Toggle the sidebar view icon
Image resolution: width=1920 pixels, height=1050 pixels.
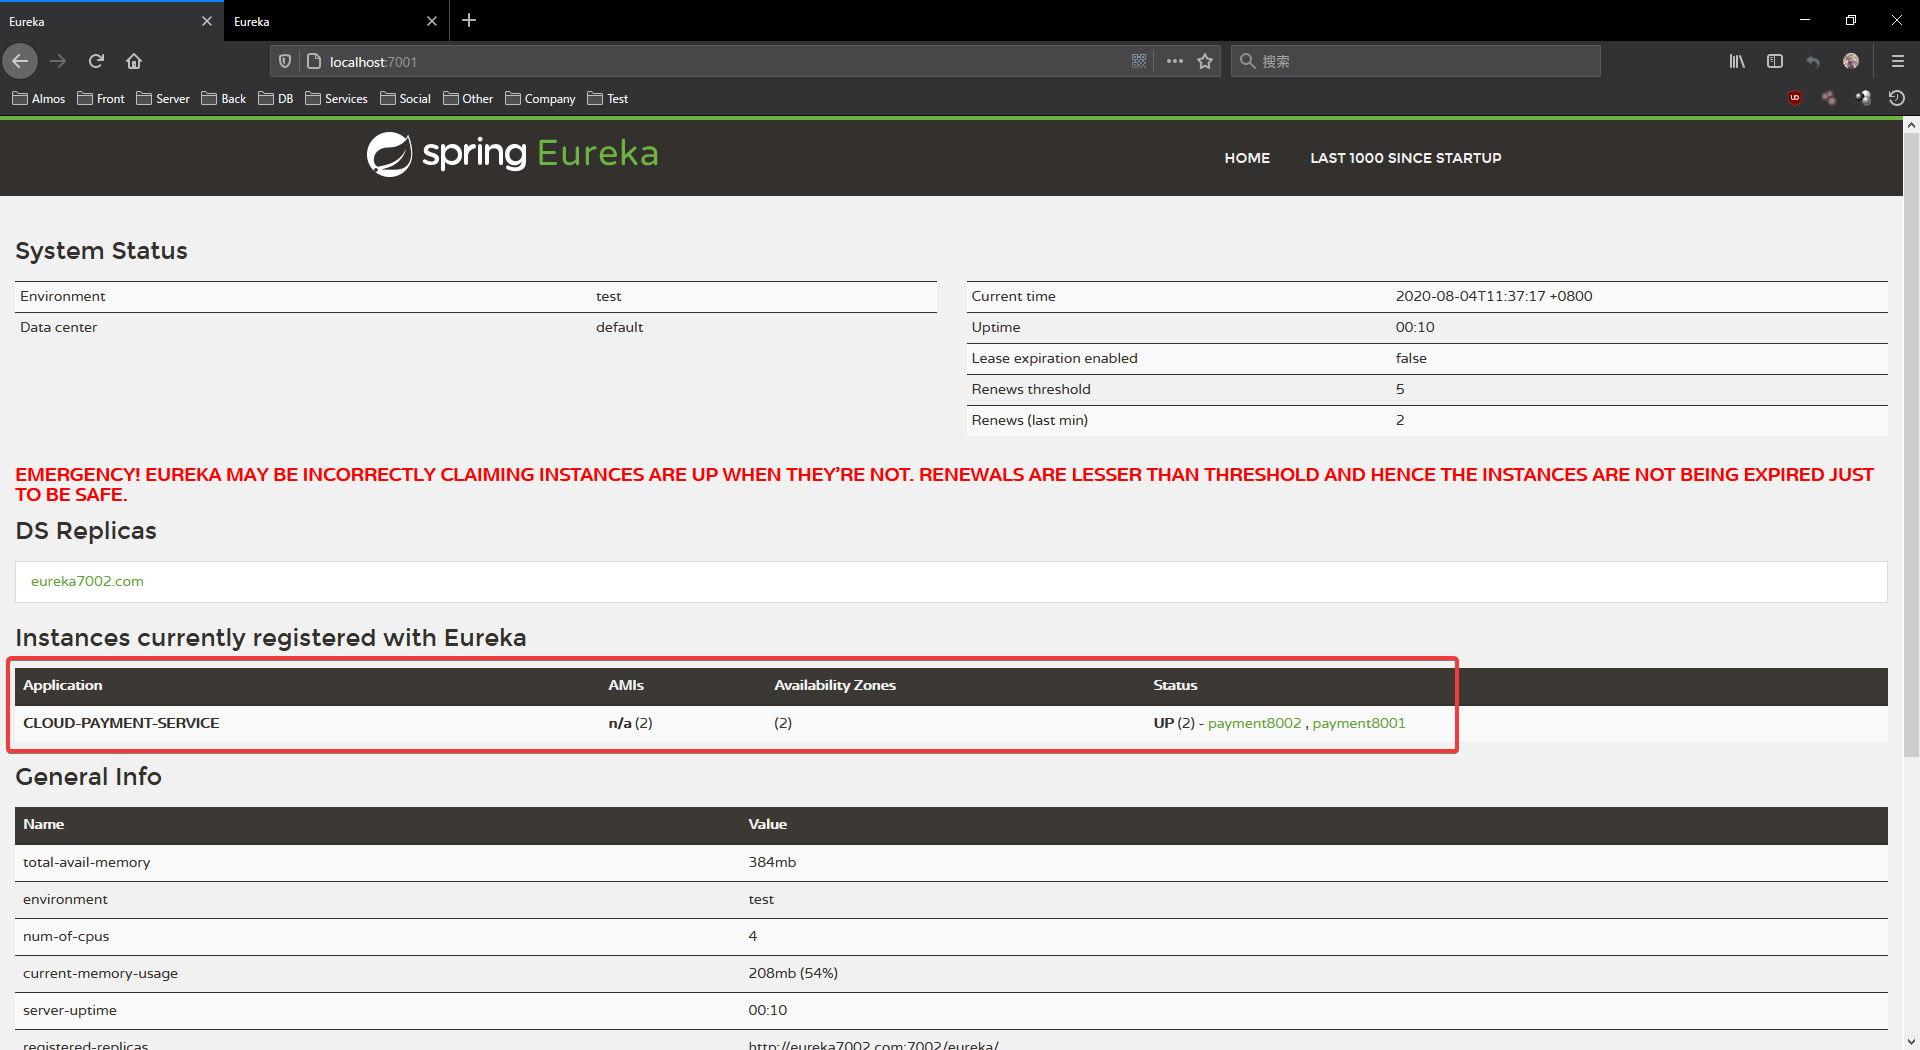point(1775,61)
